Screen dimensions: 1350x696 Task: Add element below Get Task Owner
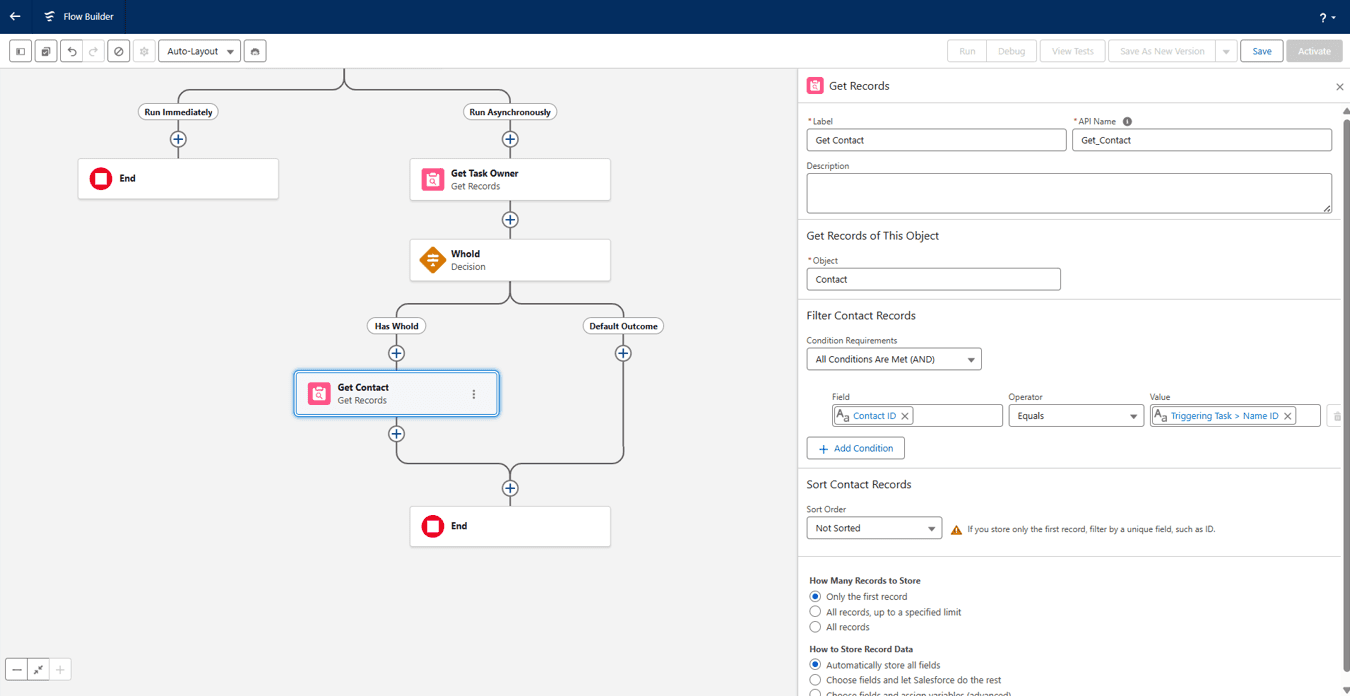click(x=510, y=220)
